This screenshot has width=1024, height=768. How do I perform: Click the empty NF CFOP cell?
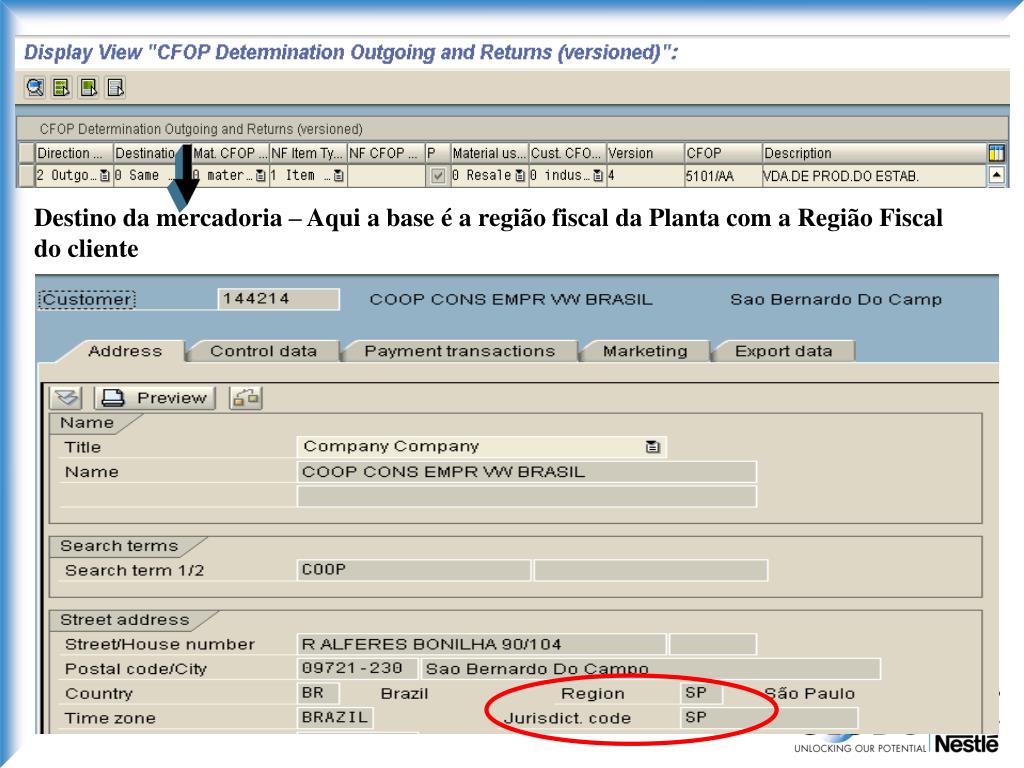(x=385, y=176)
